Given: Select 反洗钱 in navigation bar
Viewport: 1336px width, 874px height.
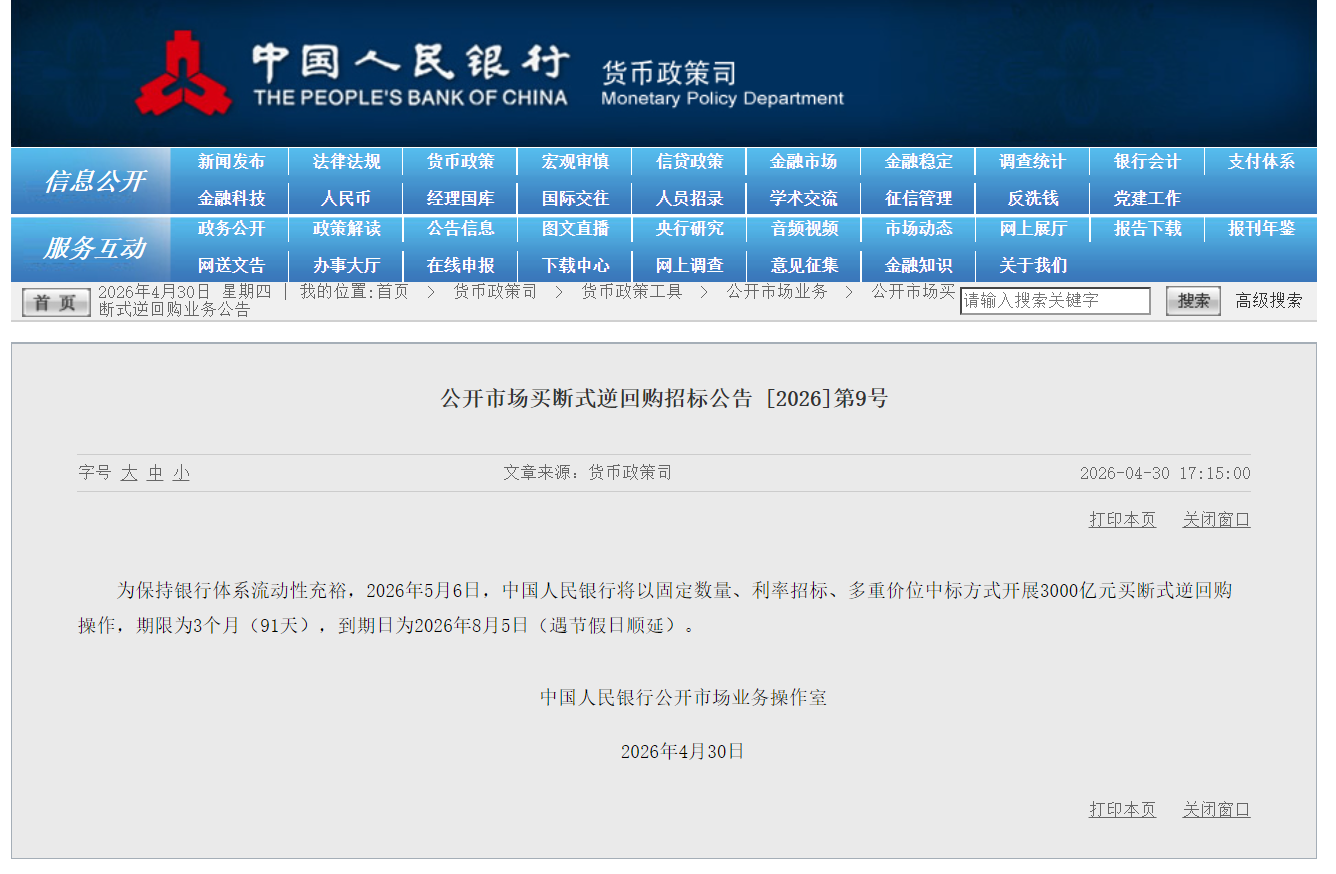Looking at the screenshot, I should pyautogui.click(x=1033, y=198).
